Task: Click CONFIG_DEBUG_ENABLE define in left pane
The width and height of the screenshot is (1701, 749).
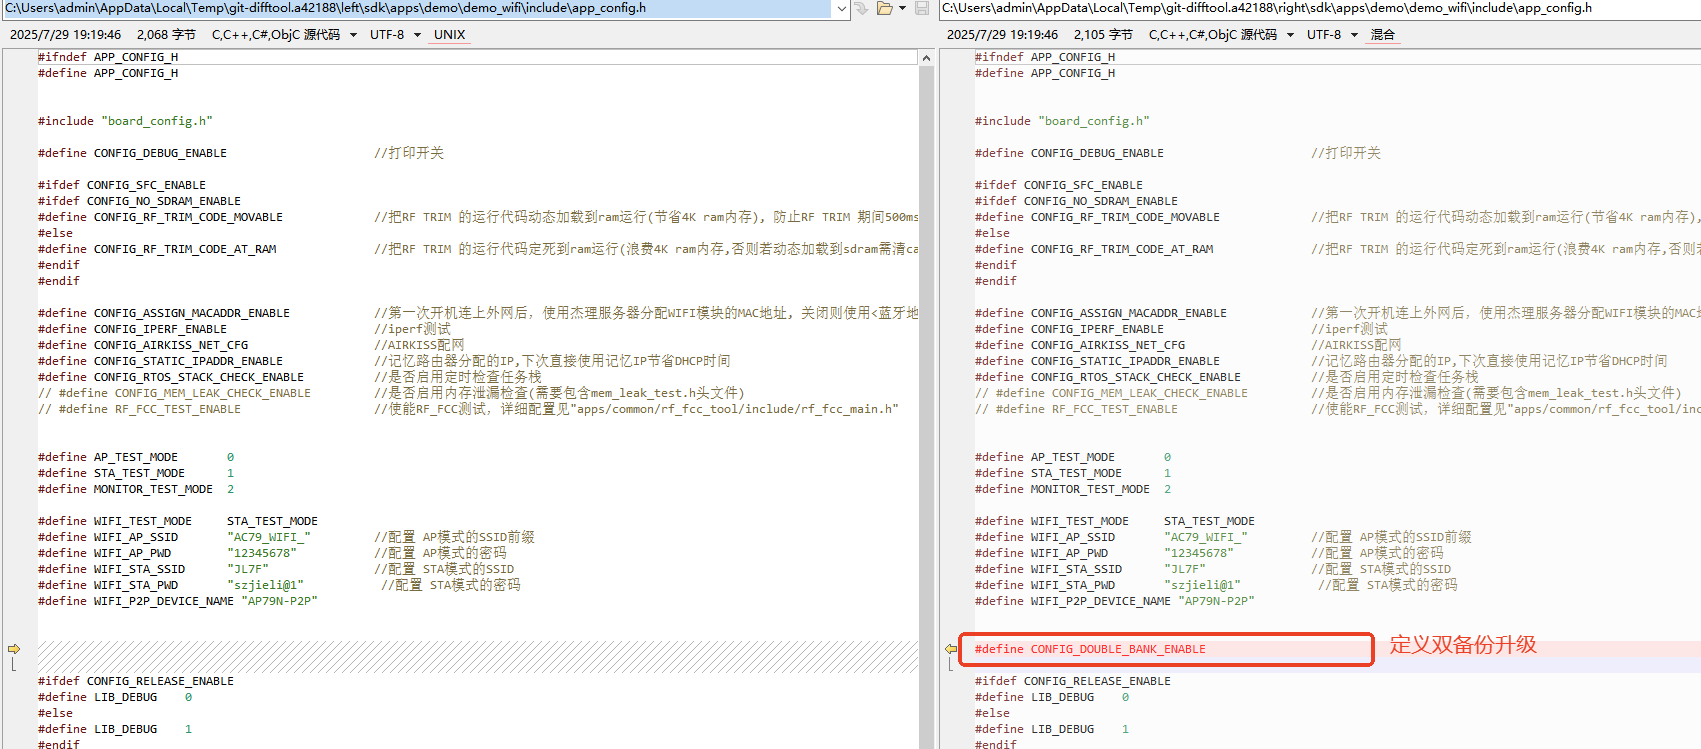Action: (132, 153)
